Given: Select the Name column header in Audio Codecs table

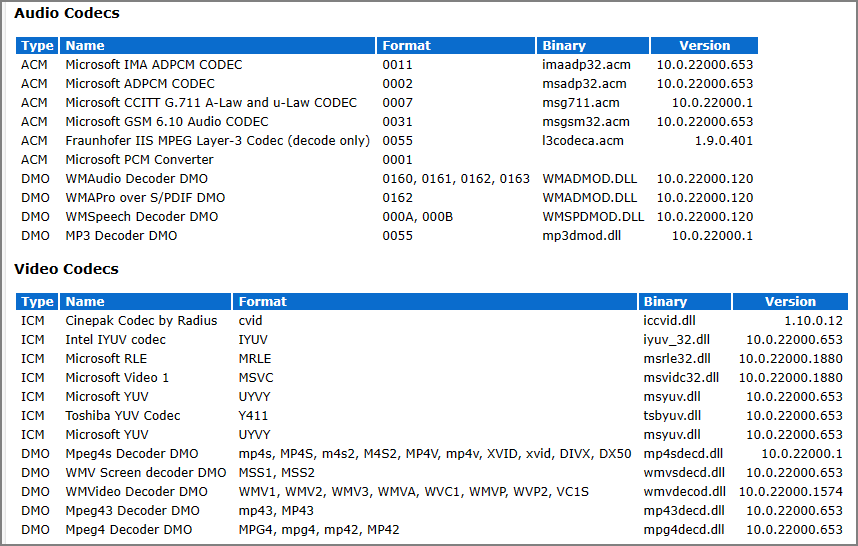Looking at the screenshot, I should (85, 45).
